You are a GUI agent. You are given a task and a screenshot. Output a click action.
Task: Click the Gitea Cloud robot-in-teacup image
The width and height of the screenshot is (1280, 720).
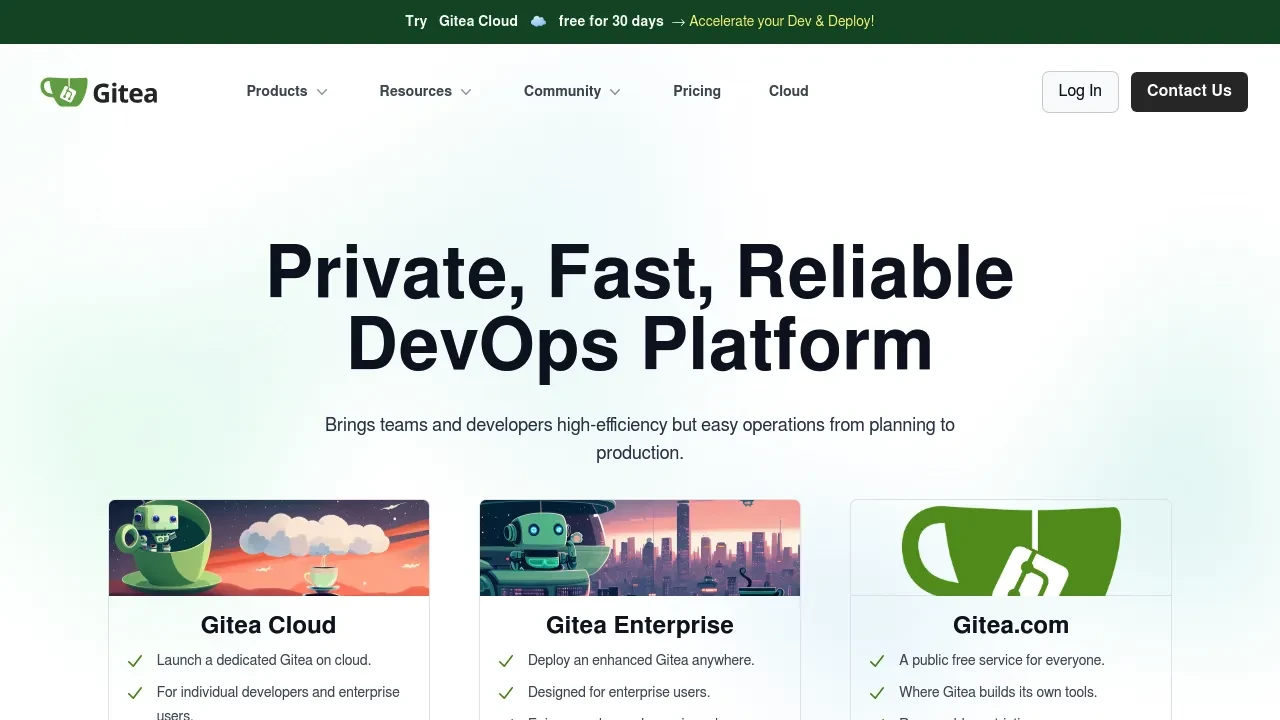click(x=269, y=548)
